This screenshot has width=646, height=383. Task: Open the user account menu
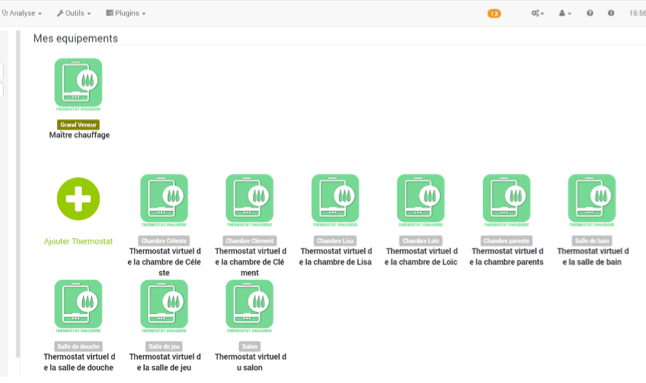pyautogui.click(x=565, y=13)
